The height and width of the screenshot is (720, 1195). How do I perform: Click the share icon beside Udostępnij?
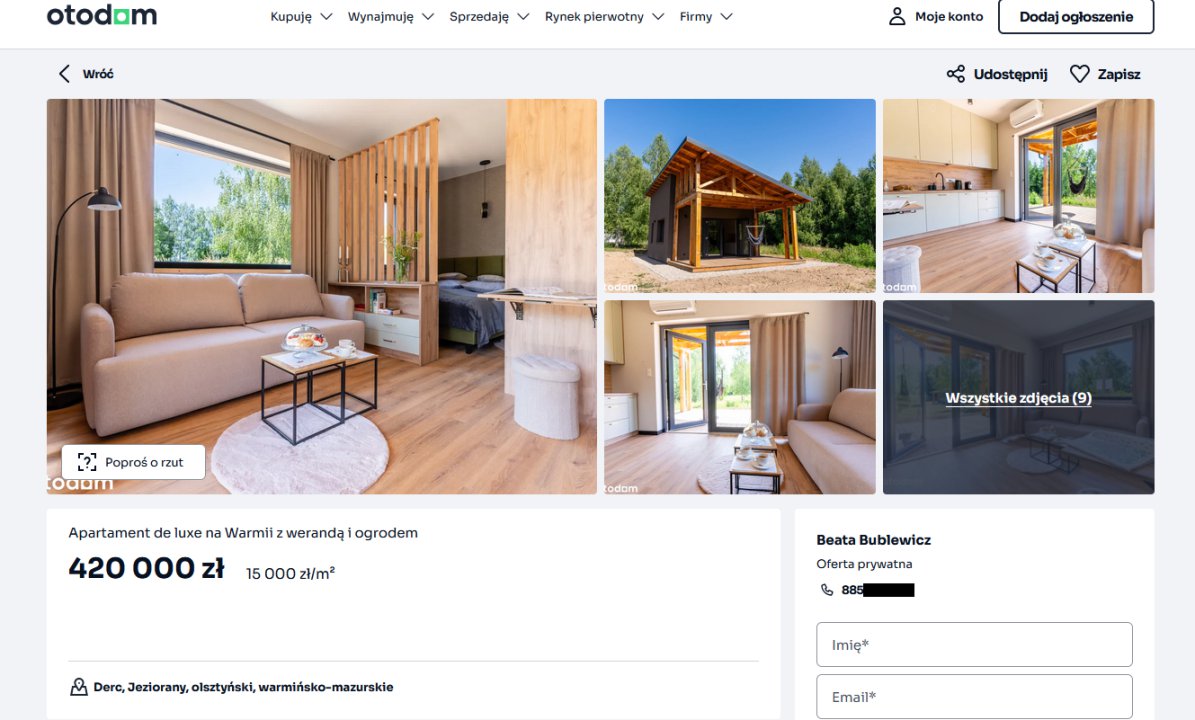[x=956, y=74]
